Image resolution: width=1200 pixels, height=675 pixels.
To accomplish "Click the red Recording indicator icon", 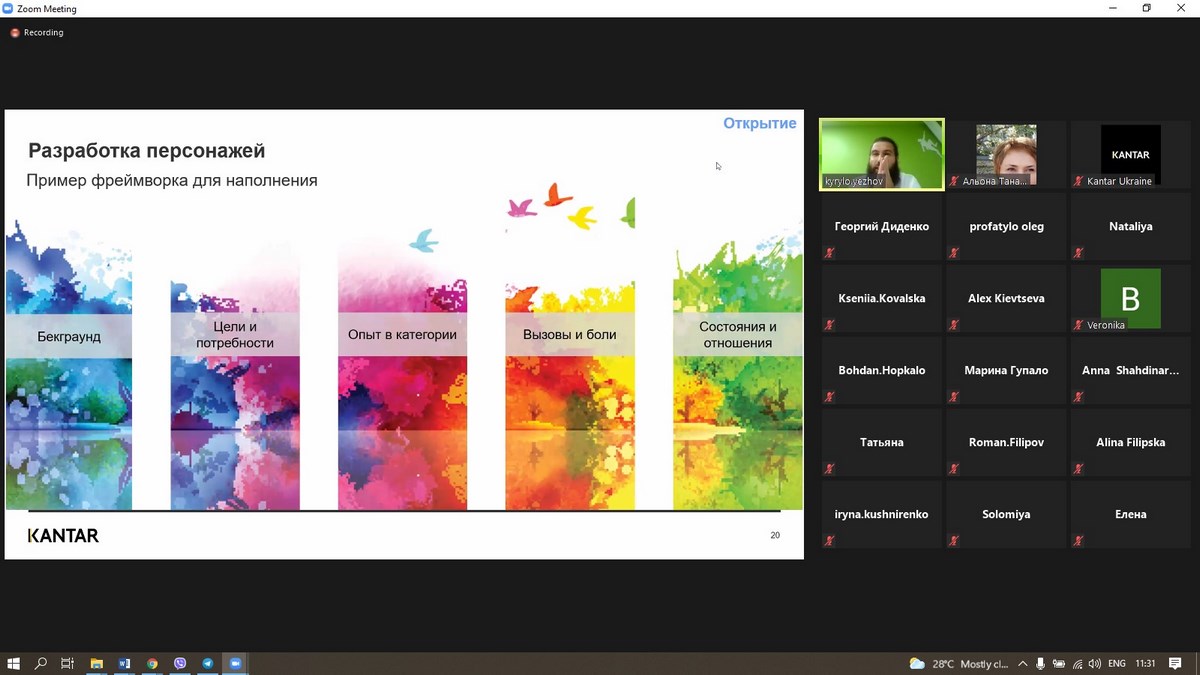I will [15, 32].
